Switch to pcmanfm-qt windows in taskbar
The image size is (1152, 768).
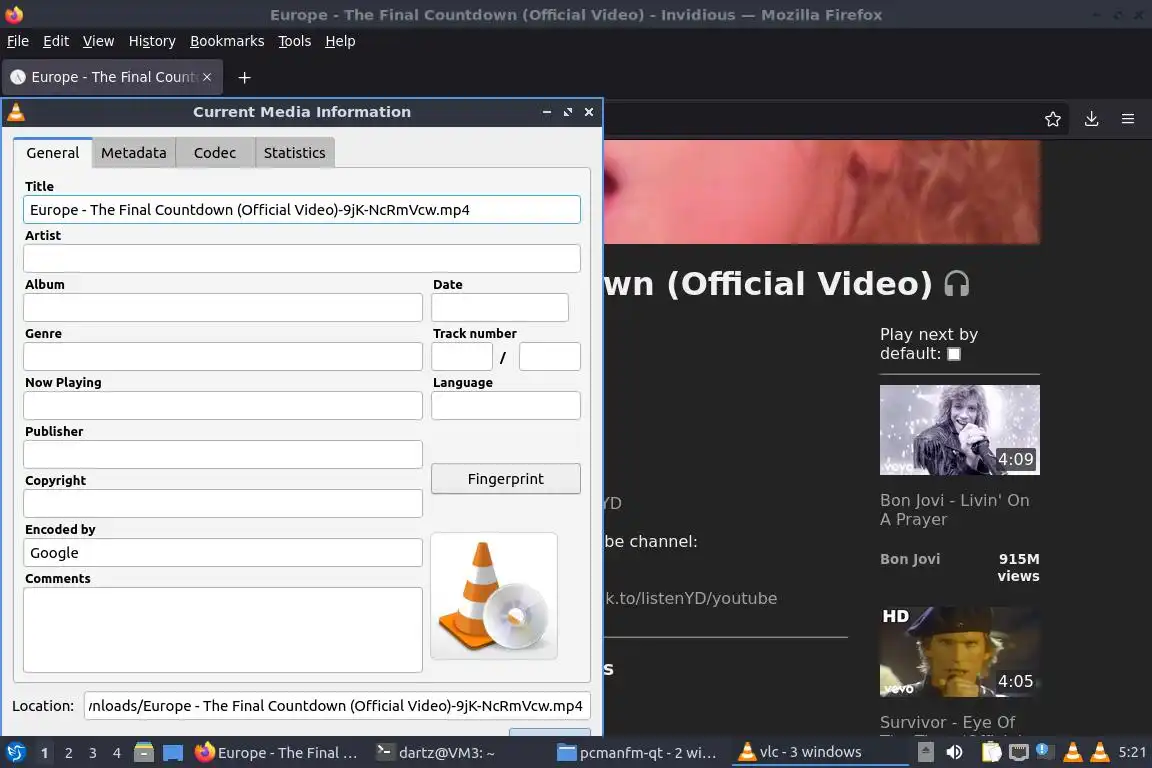(x=637, y=753)
